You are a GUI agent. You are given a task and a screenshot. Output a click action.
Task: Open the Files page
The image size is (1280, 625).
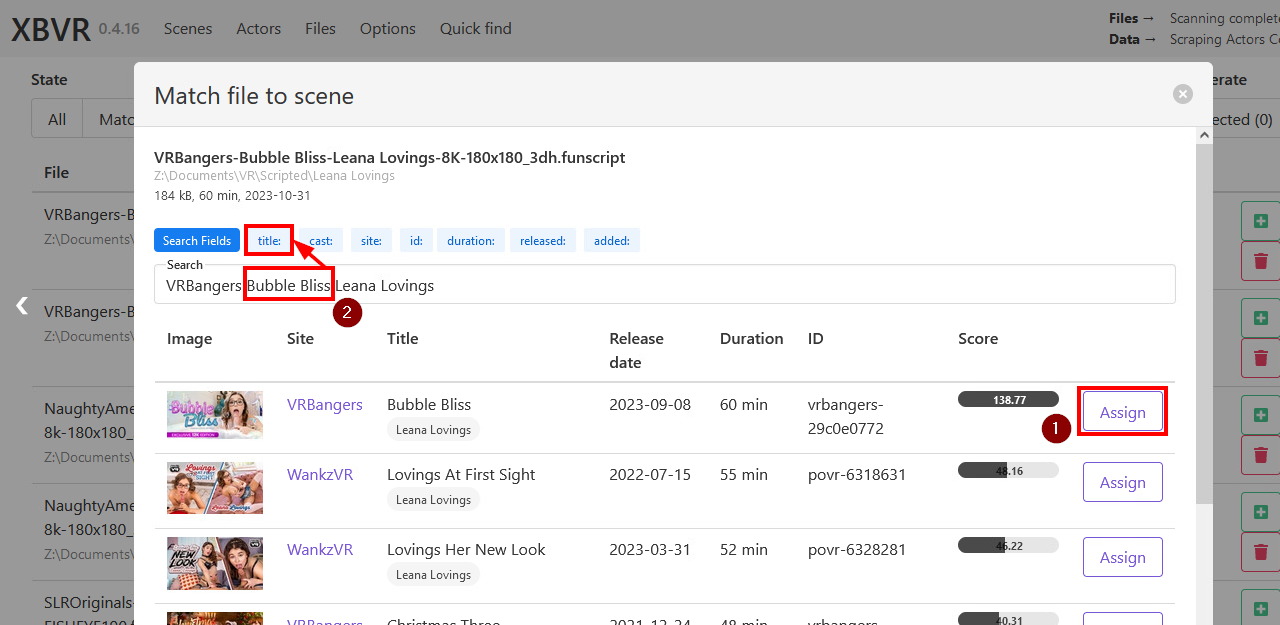(x=320, y=28)
